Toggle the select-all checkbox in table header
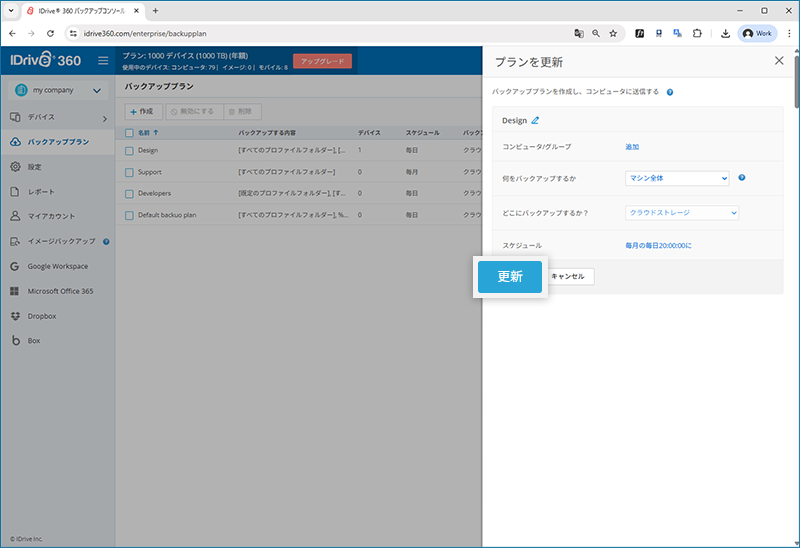800x548 pixels. pyautogui.click(x=129, y=132)
